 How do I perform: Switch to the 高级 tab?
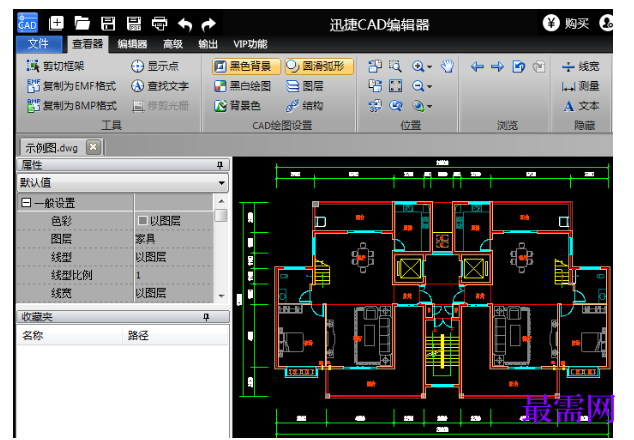[173, 44]
